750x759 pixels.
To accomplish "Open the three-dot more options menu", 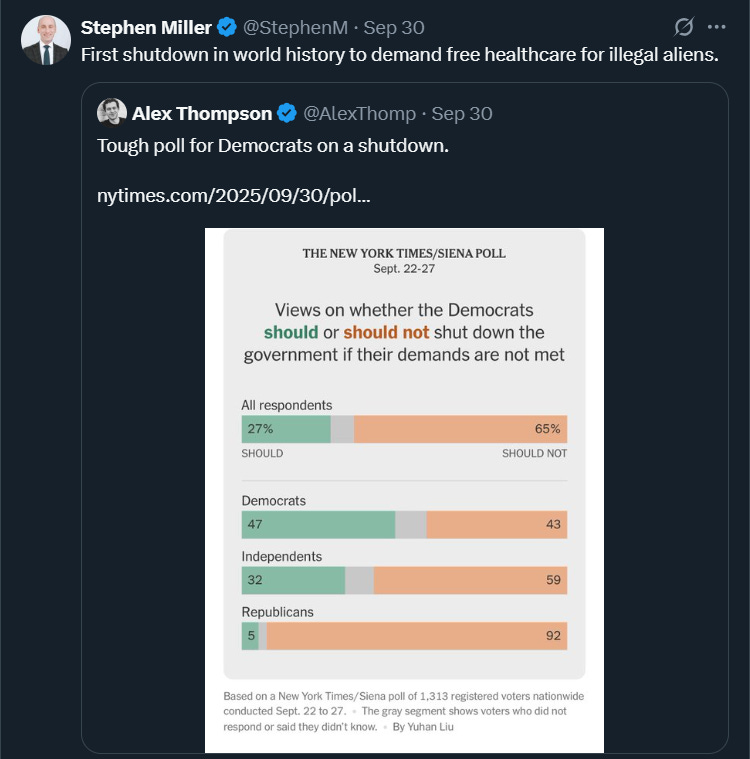I will coord(716,27).
